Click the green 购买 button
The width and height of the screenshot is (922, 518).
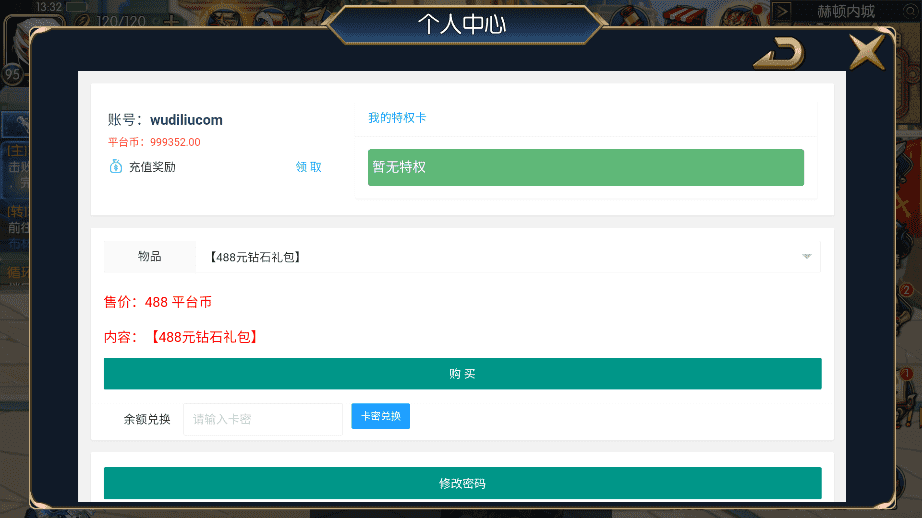click(463, 373)
